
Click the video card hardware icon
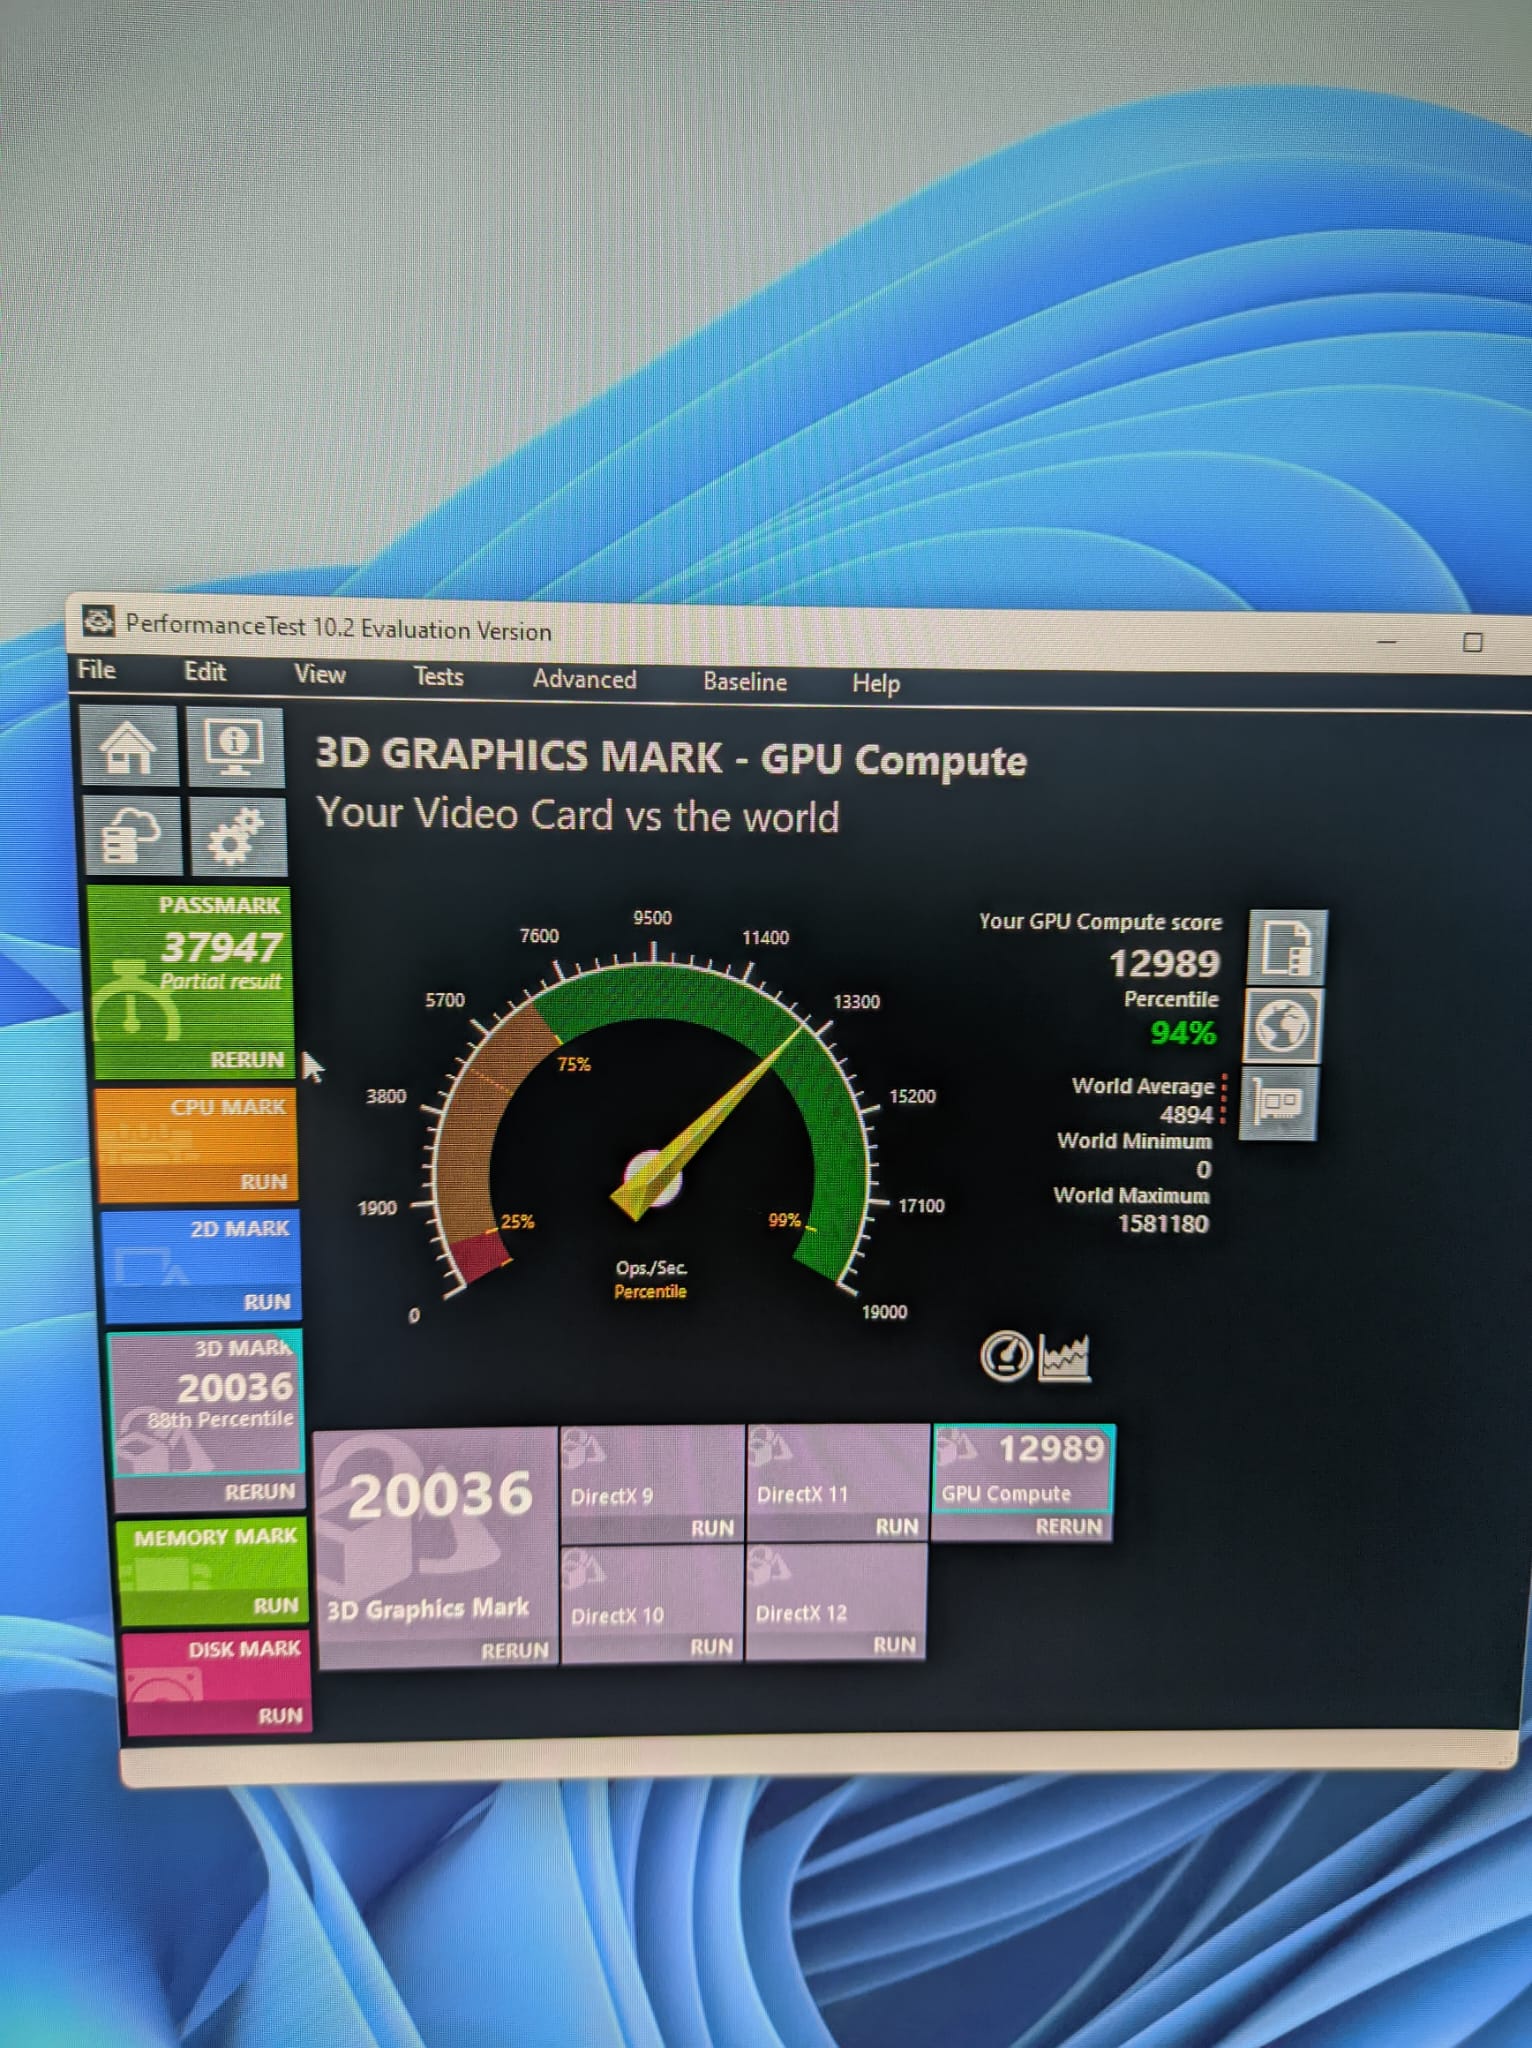(1277, 1103)
